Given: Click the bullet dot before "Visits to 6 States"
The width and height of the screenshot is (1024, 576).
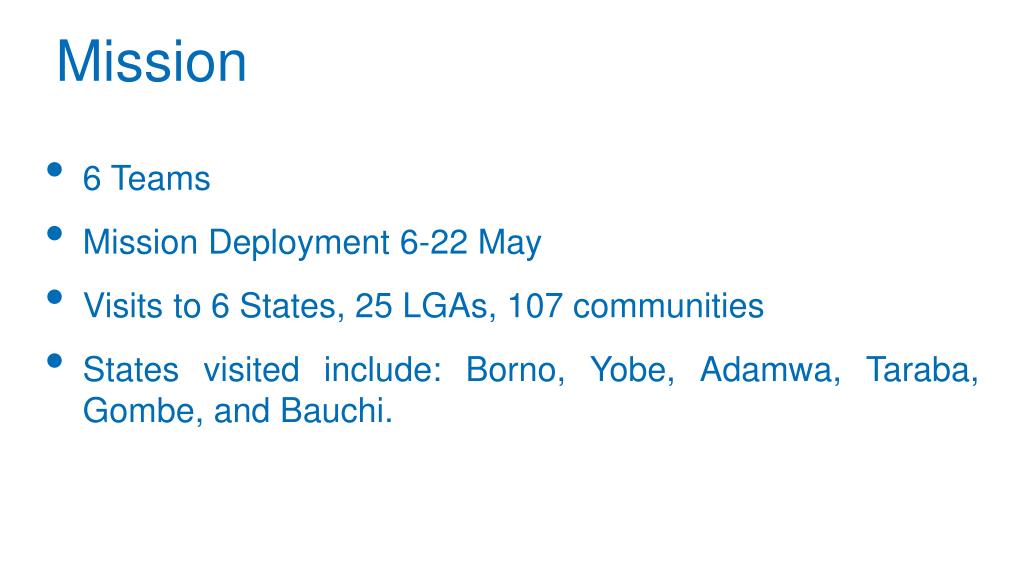Looking at the screenshot, I should tap(55, 297).
